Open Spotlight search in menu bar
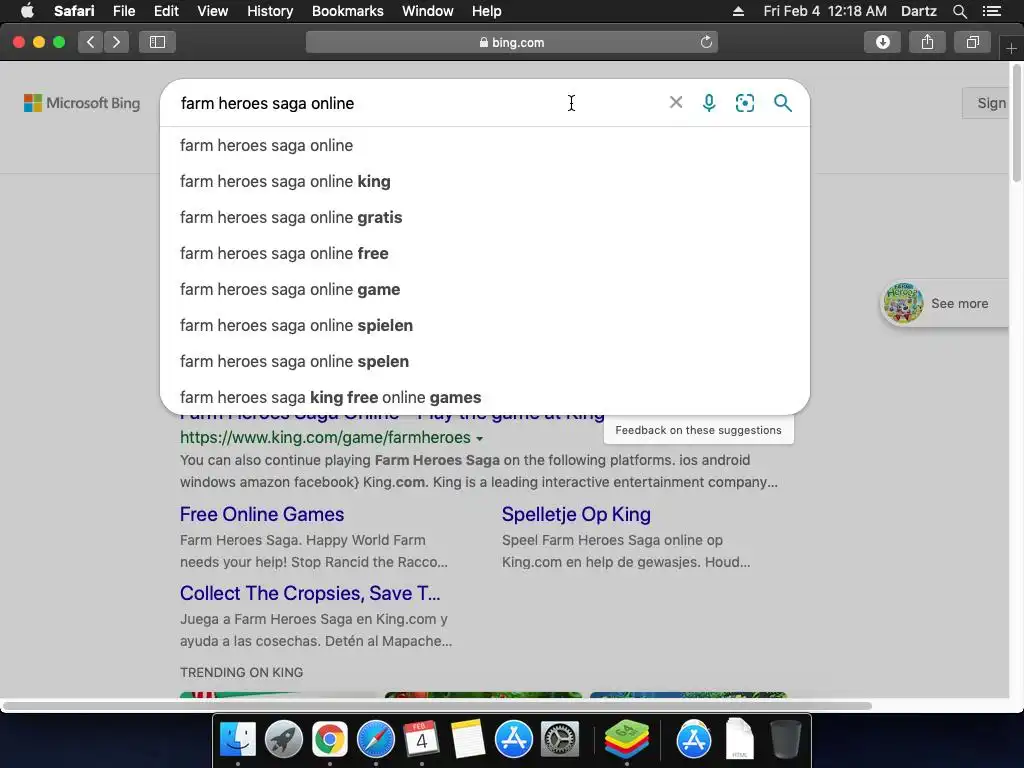This screenshot has height=768, width=1024. [x=959, y=11]
